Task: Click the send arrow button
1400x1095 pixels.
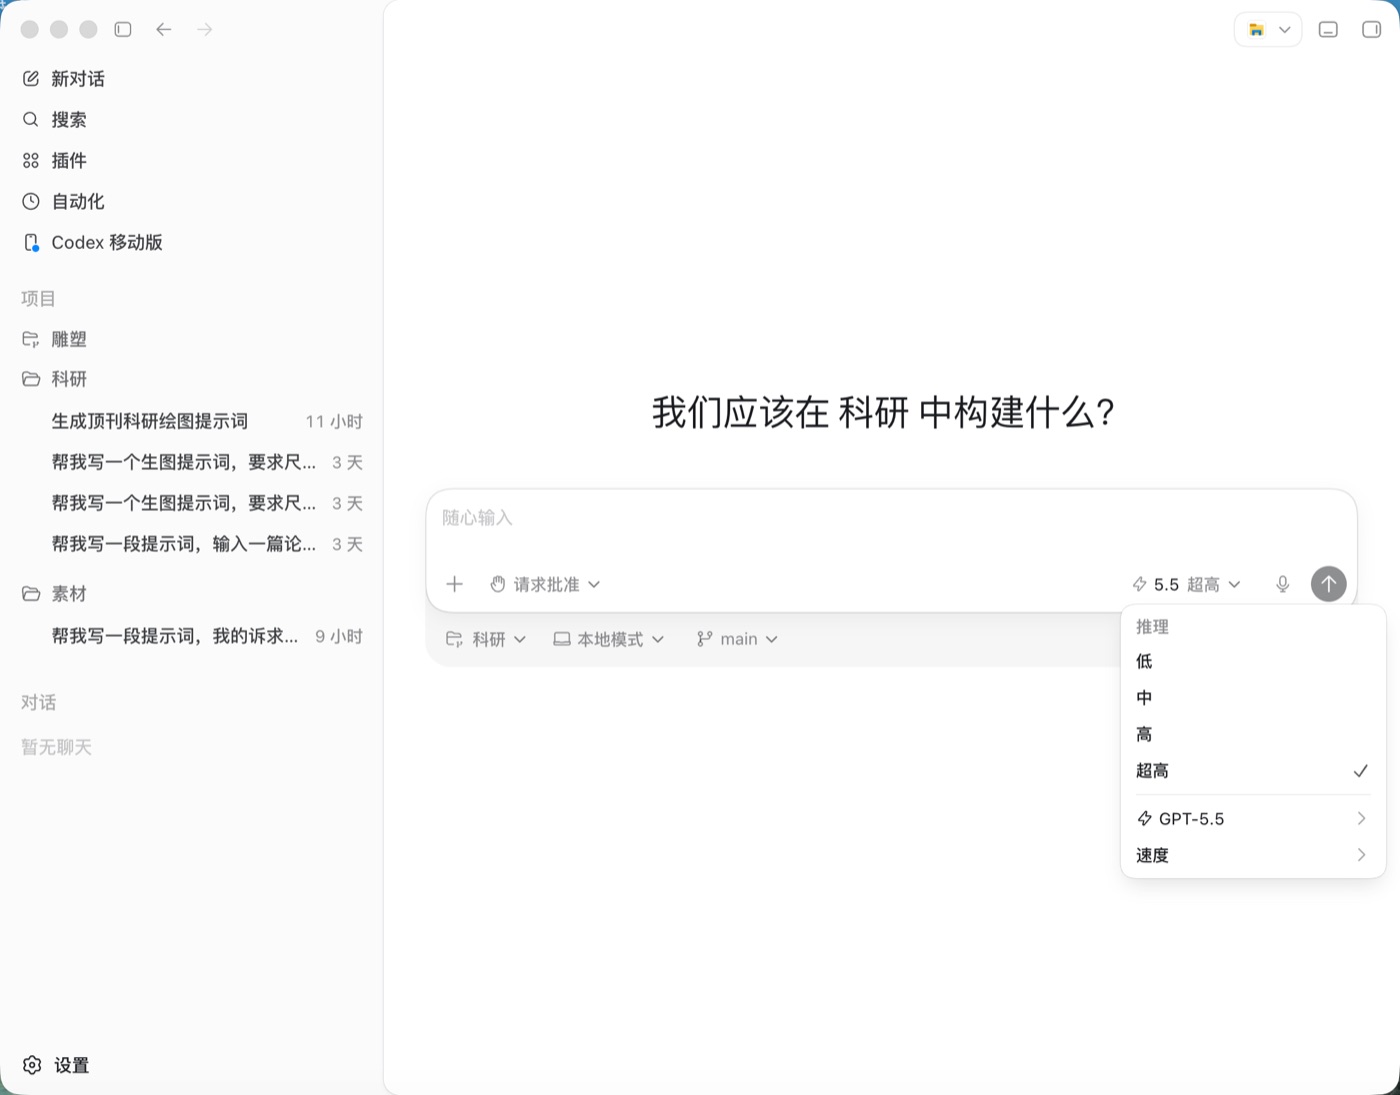Action: tap(1328, 584)
